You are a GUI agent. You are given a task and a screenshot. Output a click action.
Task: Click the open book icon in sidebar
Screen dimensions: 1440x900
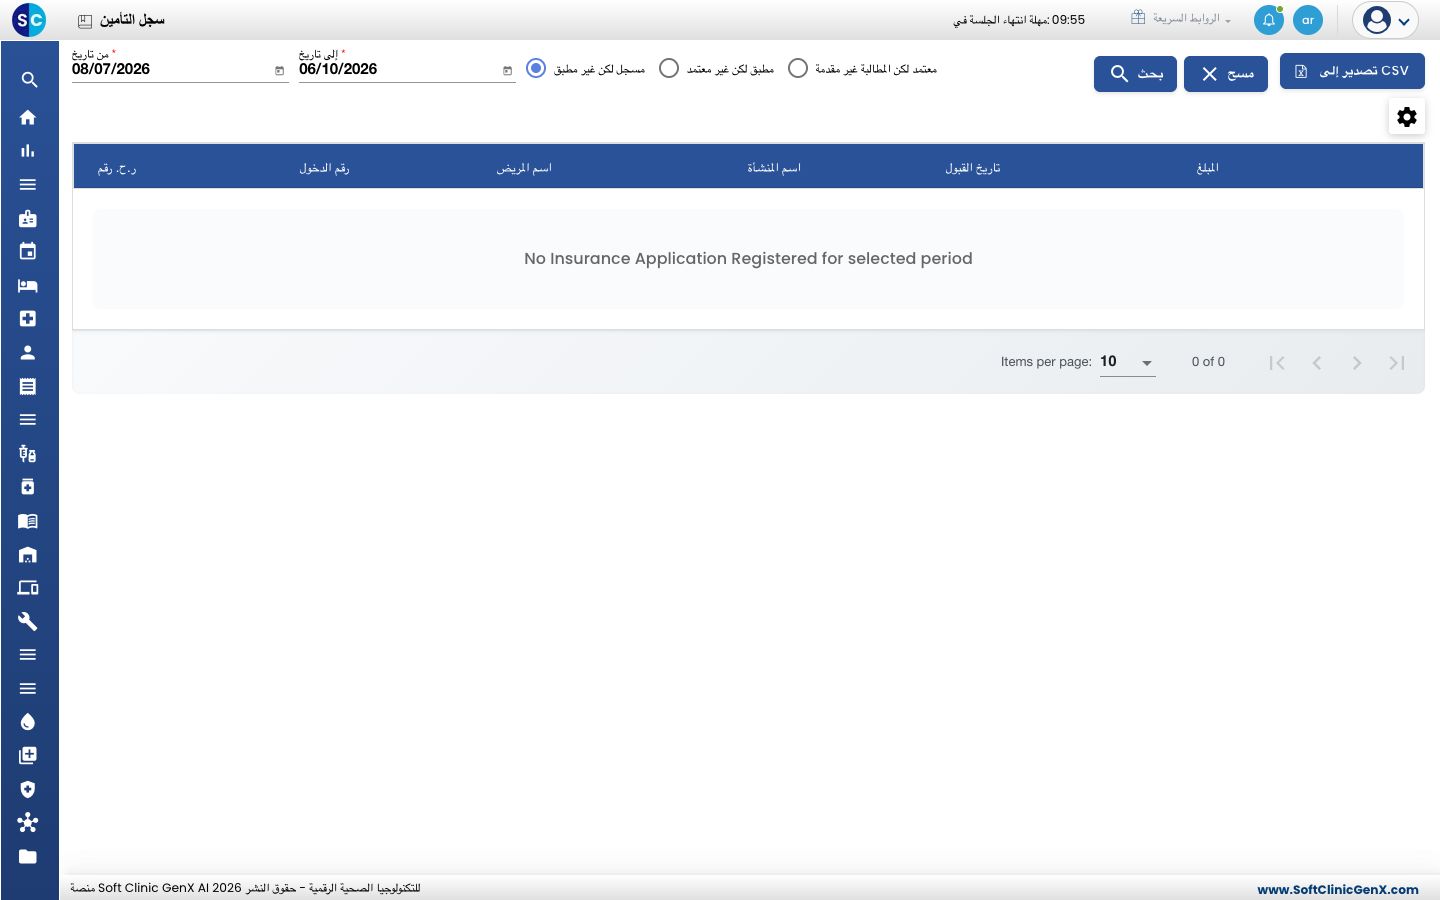[x=28, y=521]
